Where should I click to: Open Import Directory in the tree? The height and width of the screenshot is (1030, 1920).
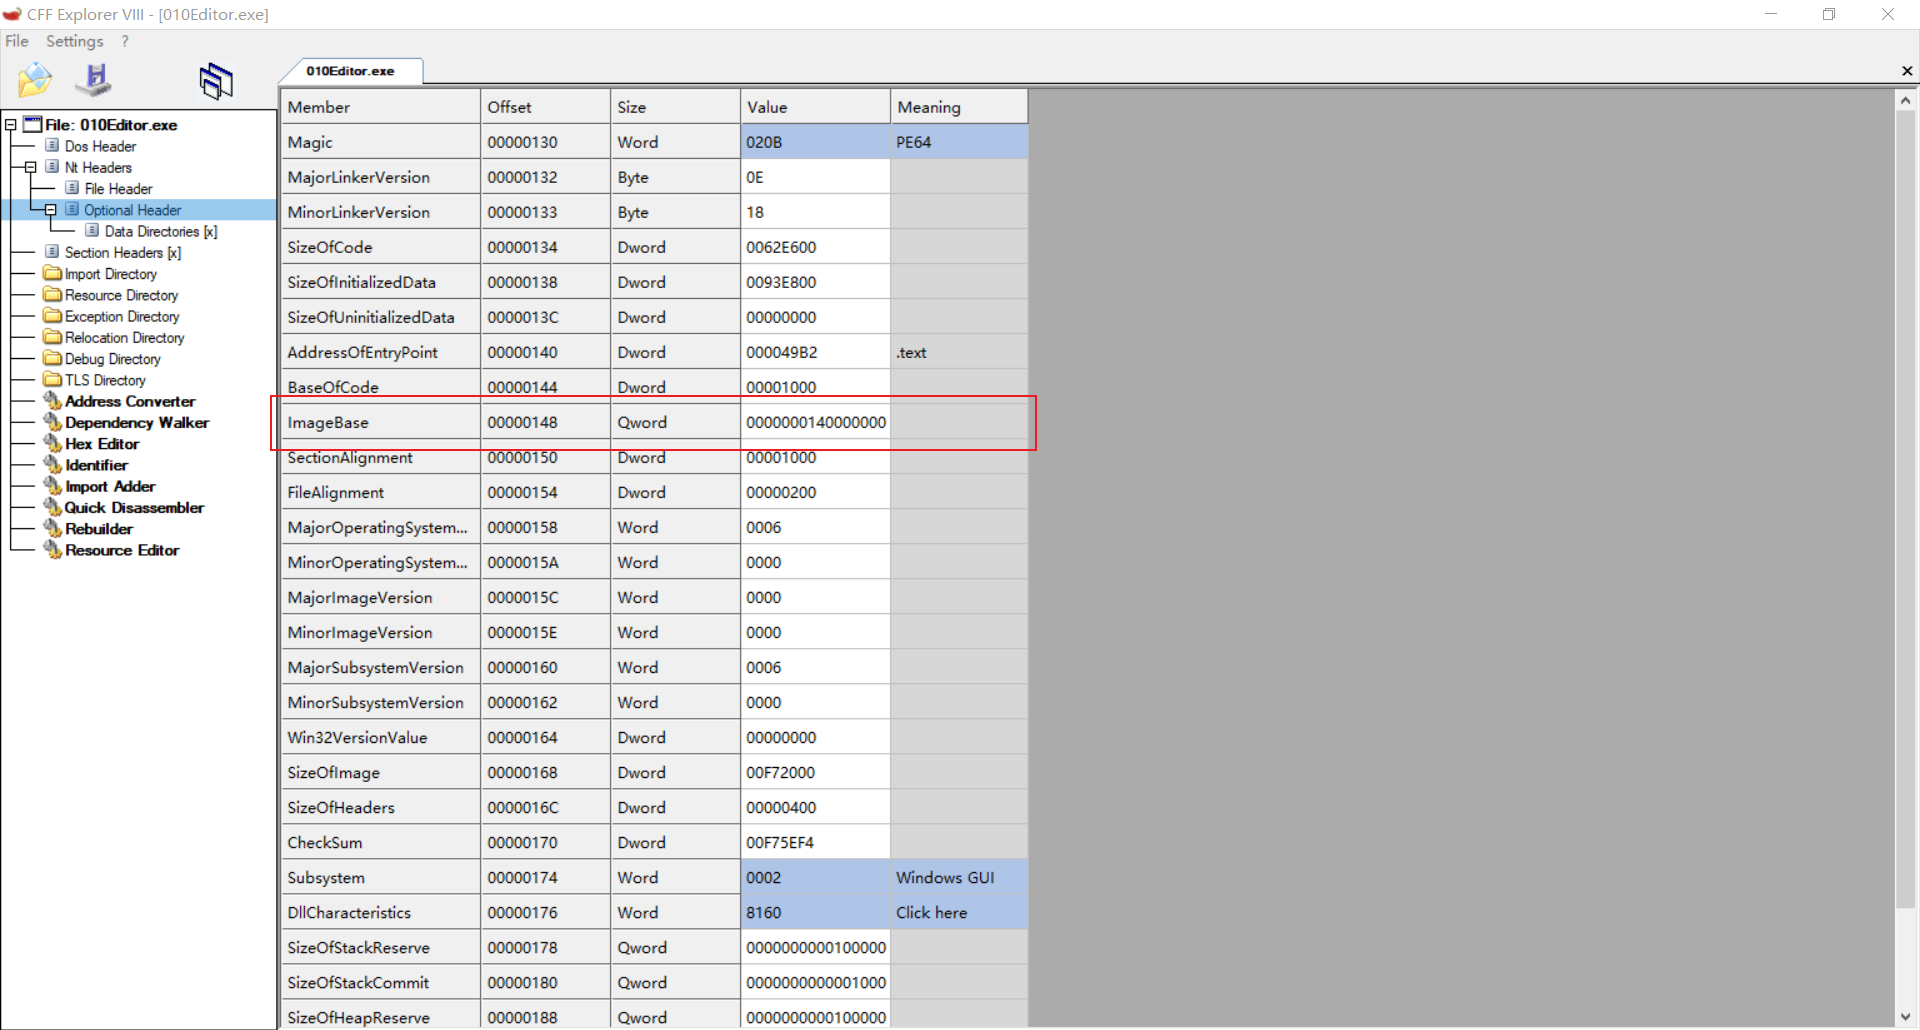click(111, 274)
